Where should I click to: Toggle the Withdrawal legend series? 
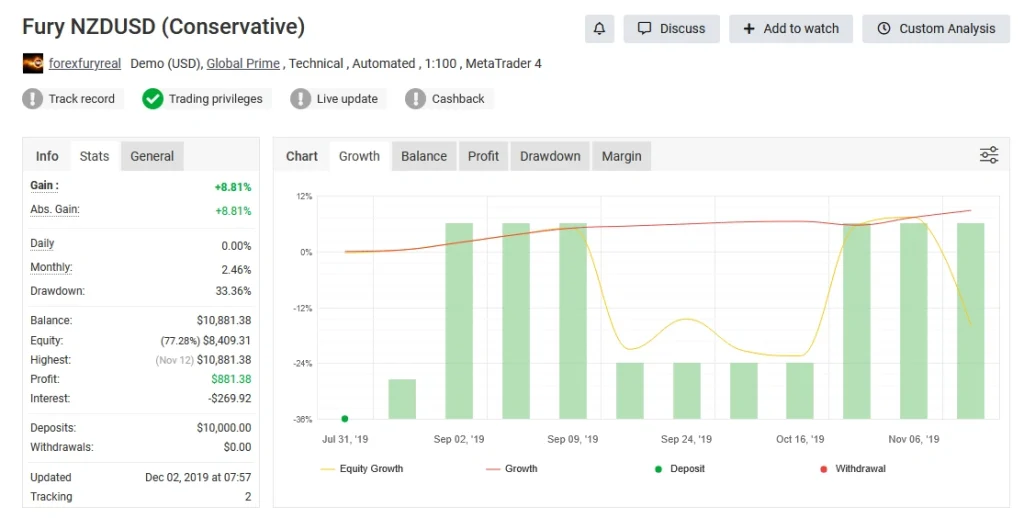coord(852,469)
